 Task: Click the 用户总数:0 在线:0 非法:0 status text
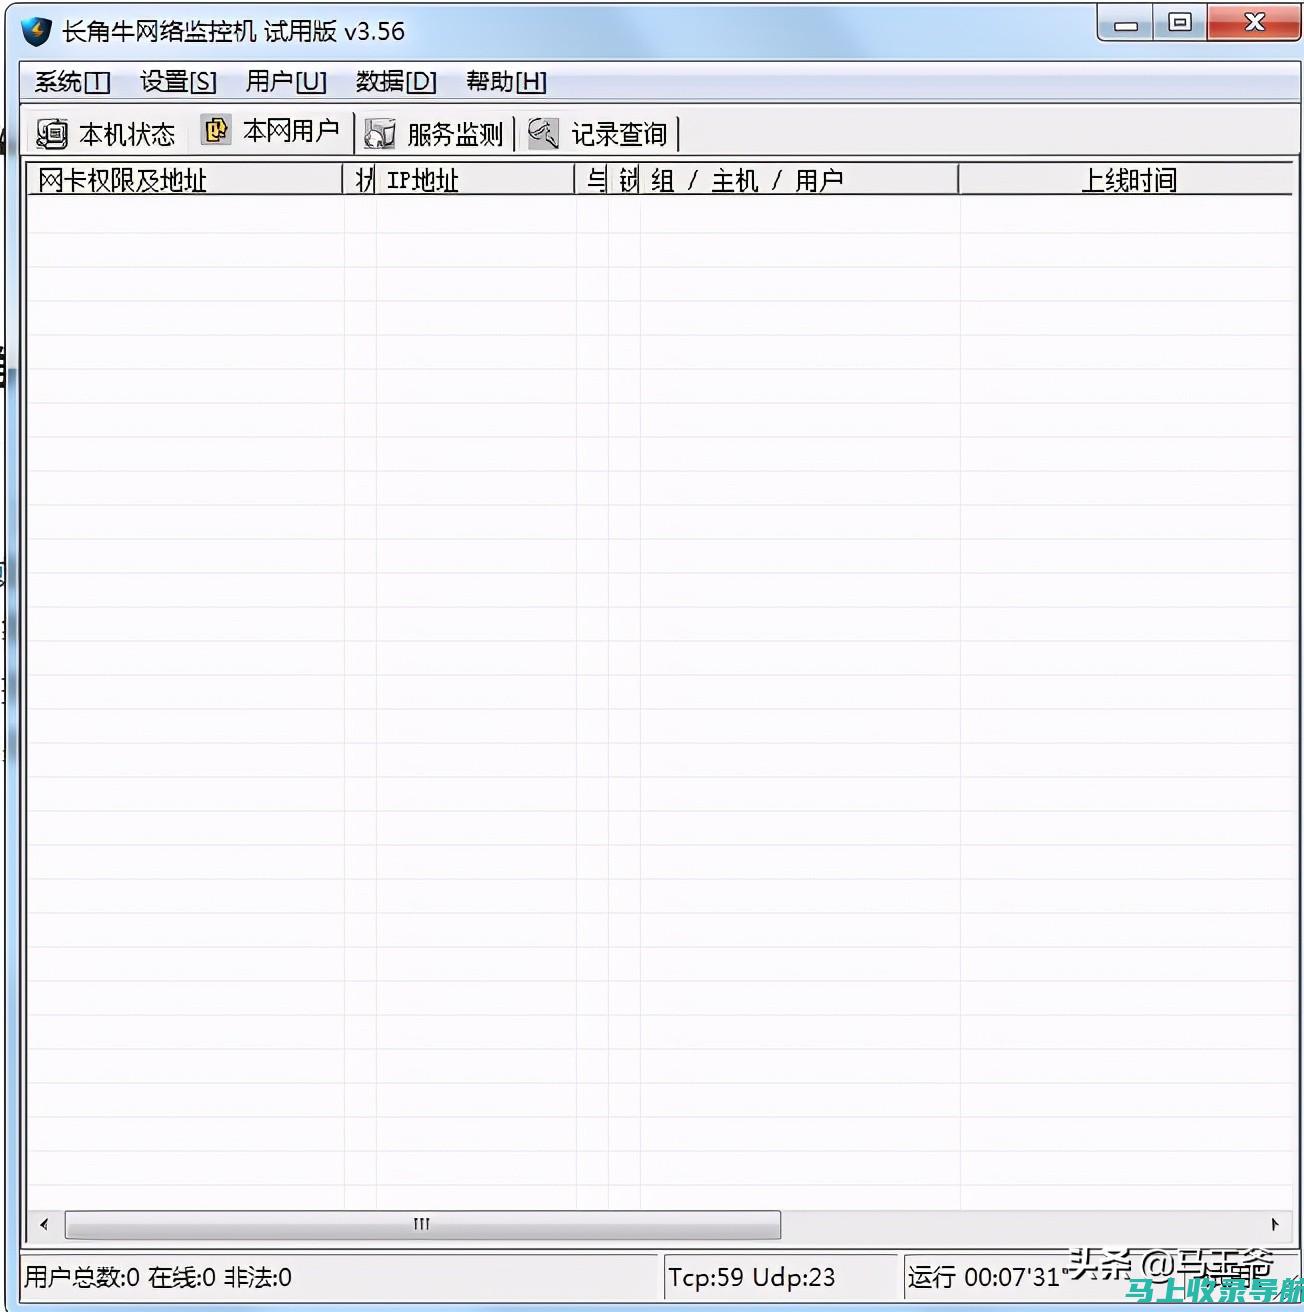158,1277
